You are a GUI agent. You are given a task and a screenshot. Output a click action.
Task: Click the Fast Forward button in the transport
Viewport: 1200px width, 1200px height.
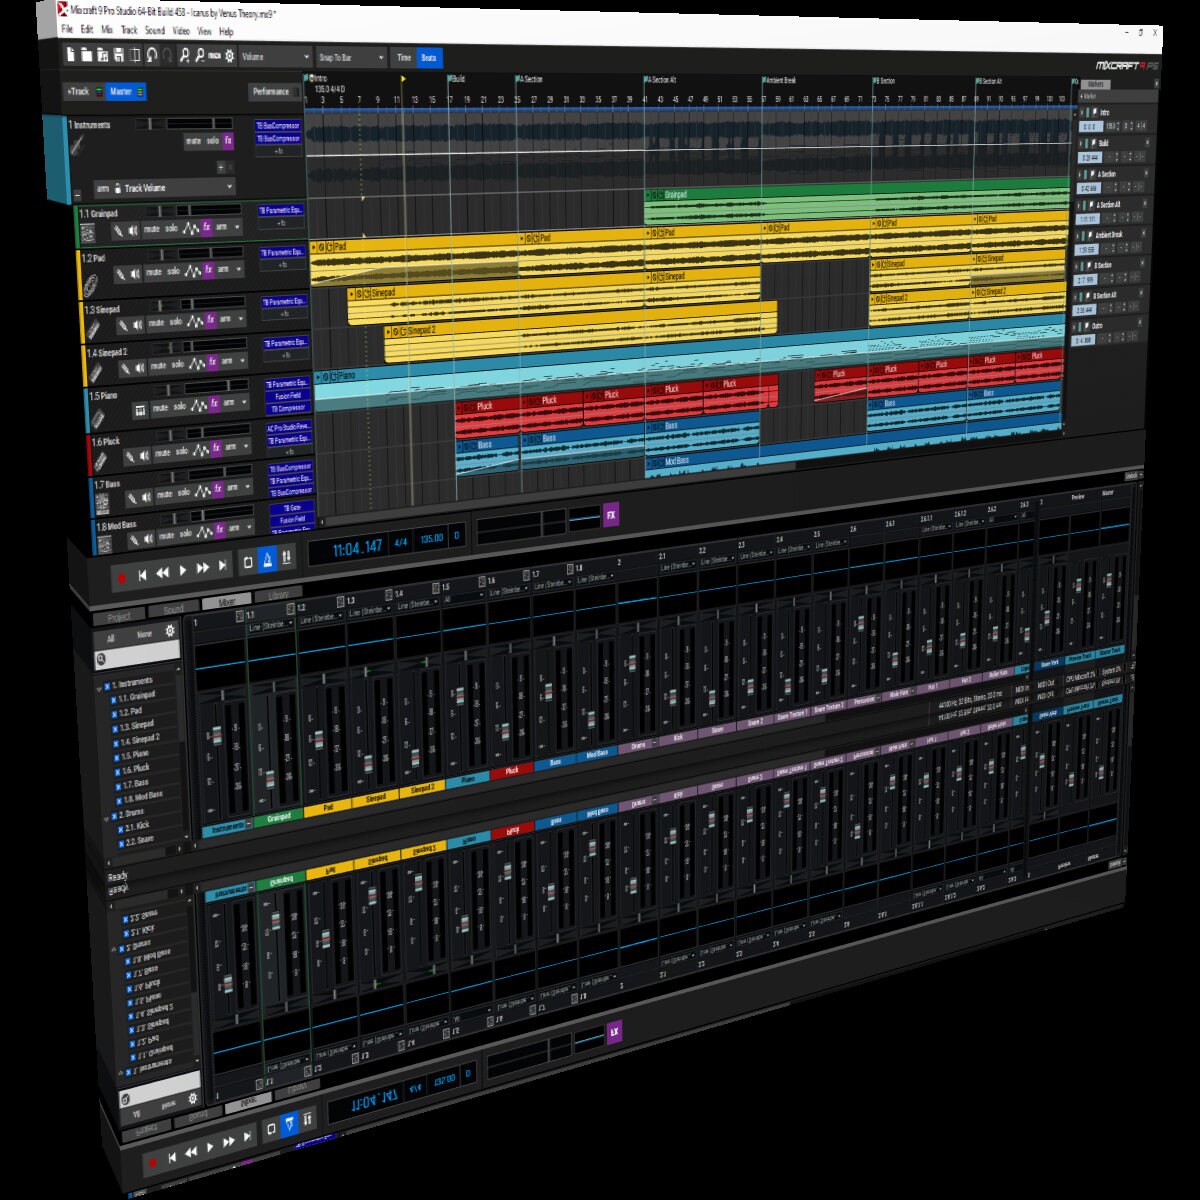coord(203,568)
